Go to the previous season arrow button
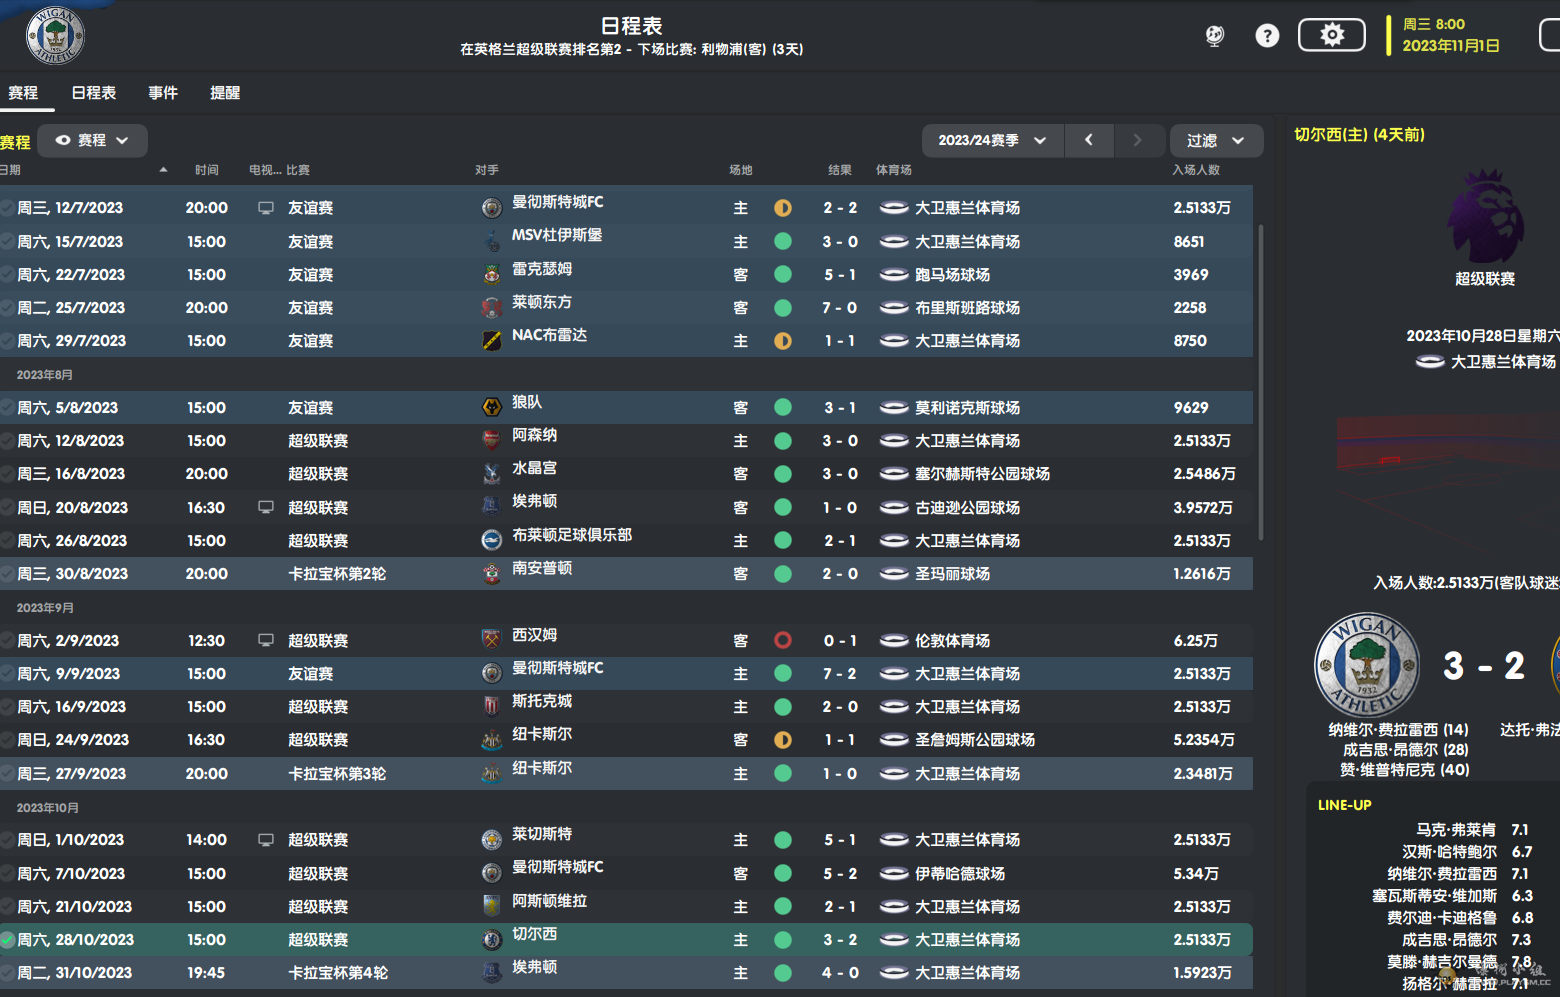This screenshot has height=997, width=1560. tap(1089, 140)
